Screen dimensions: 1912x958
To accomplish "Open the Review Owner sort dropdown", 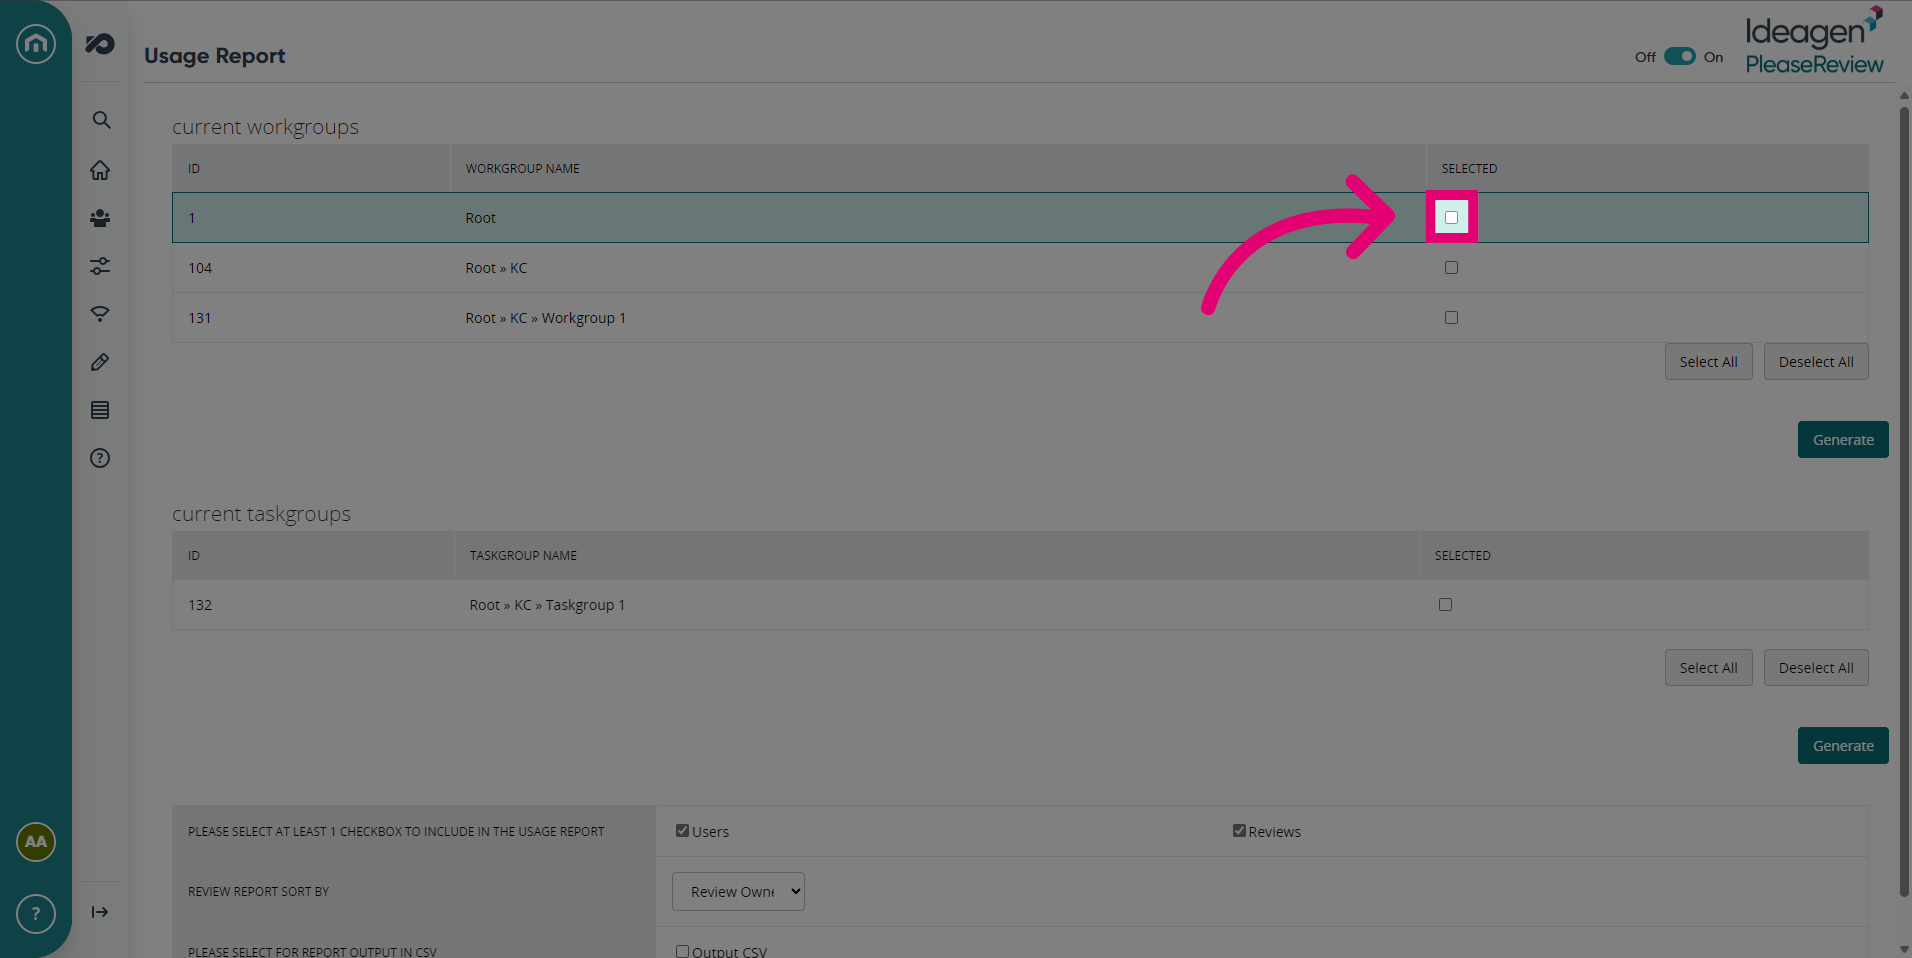I will click(x=738, y=892).
